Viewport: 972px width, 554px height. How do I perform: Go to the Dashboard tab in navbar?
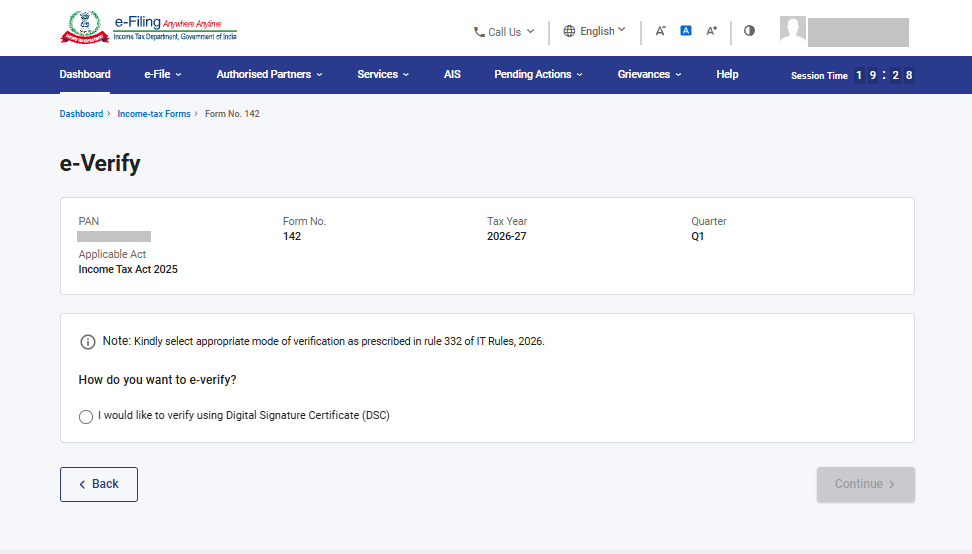pos(85,74)
